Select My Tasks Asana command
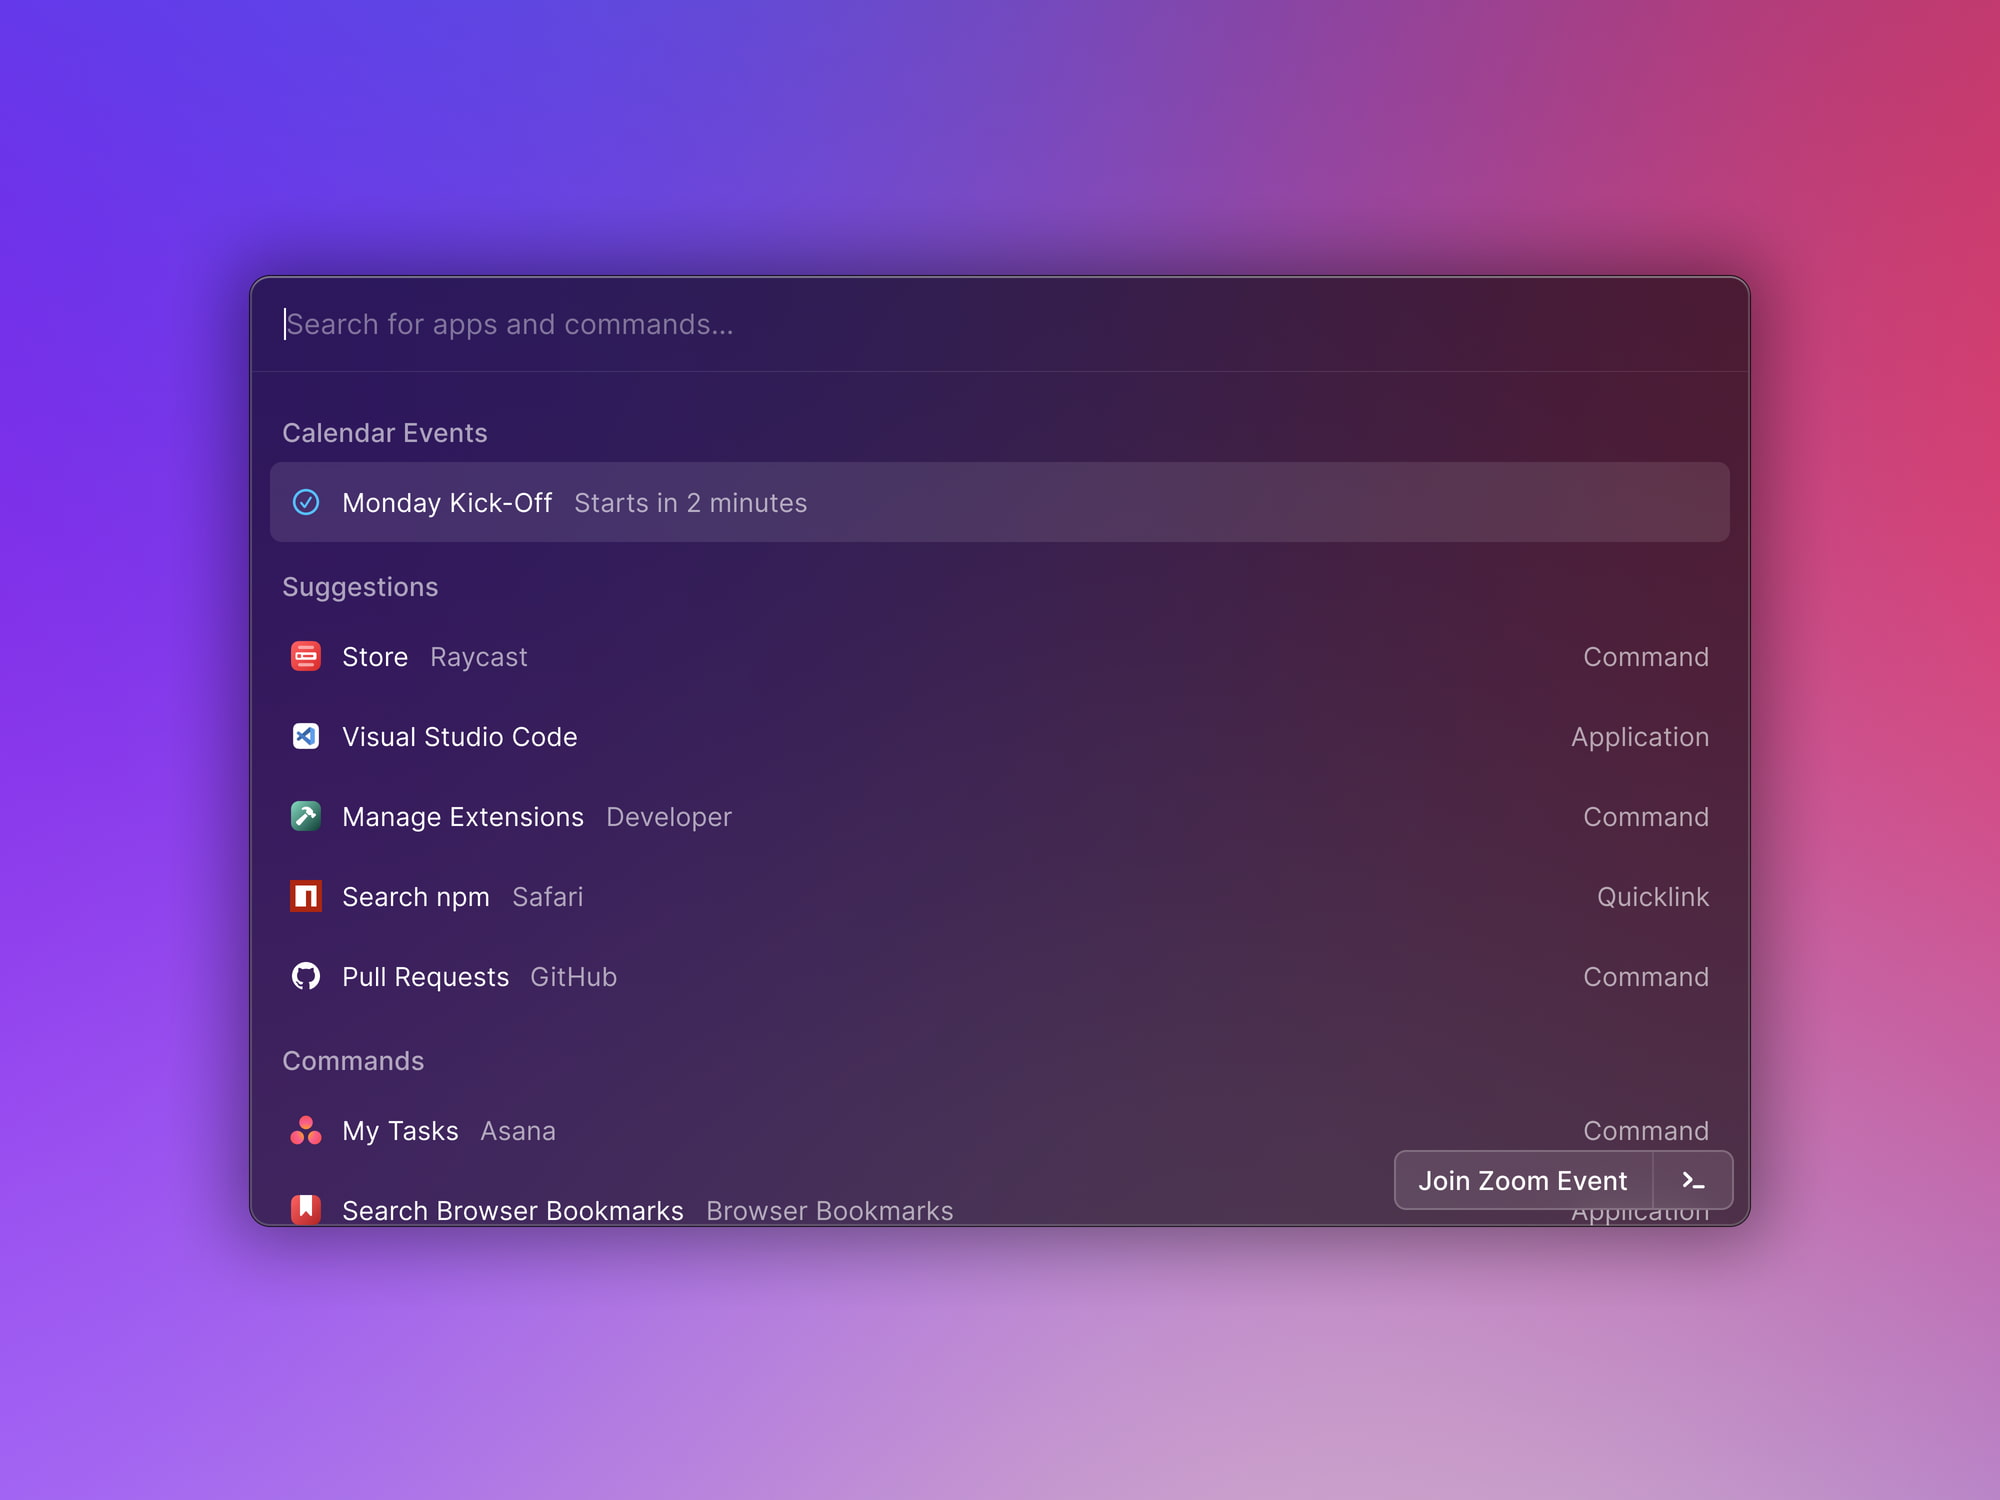The image size is (2000, 1500). click(1000, 1130)
